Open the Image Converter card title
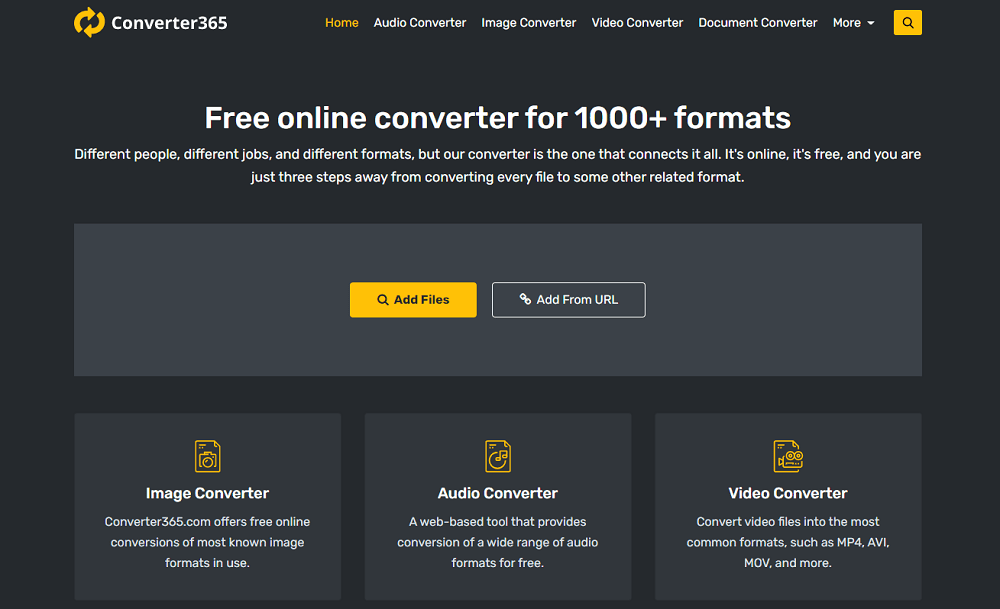Image resolution: width=1000 pixels, height=609 pixels. [x=207, y=493]
